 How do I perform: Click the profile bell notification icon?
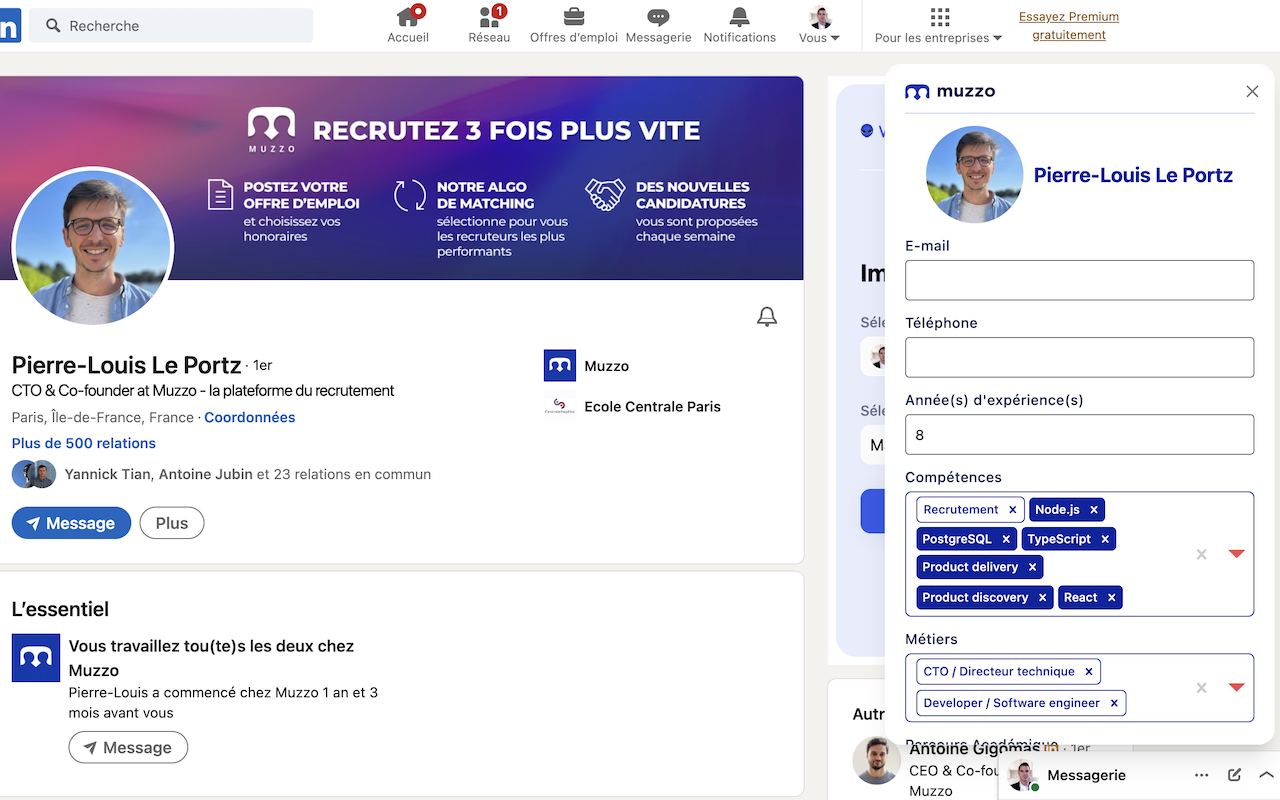coord(767,317)
